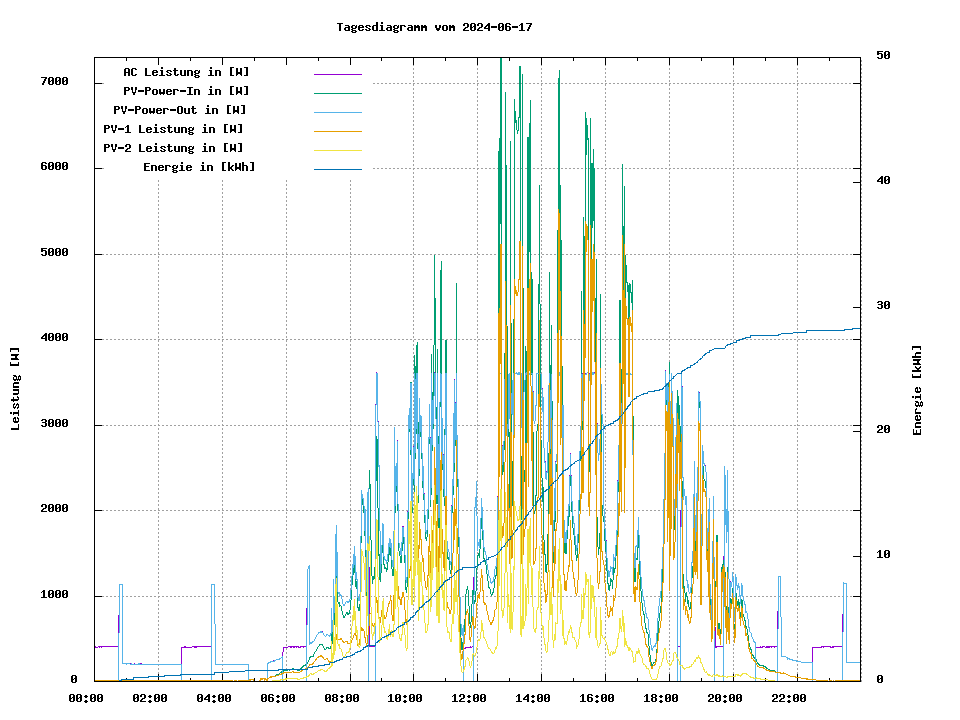Click the purple AC Leistung legend line sample
Screen dimensions: 960x720
pyautogui.click(x=337, y=74)
